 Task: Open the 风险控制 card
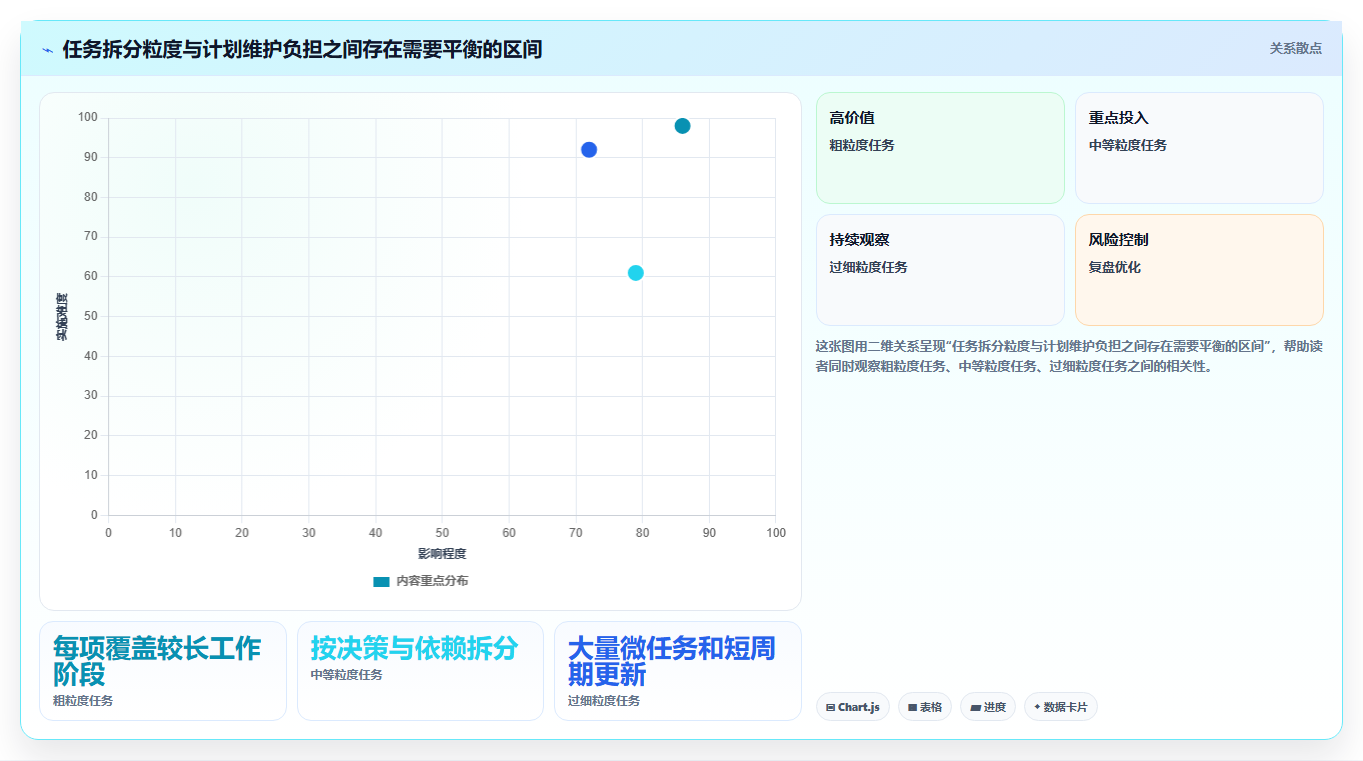(x=1199, y=270)
